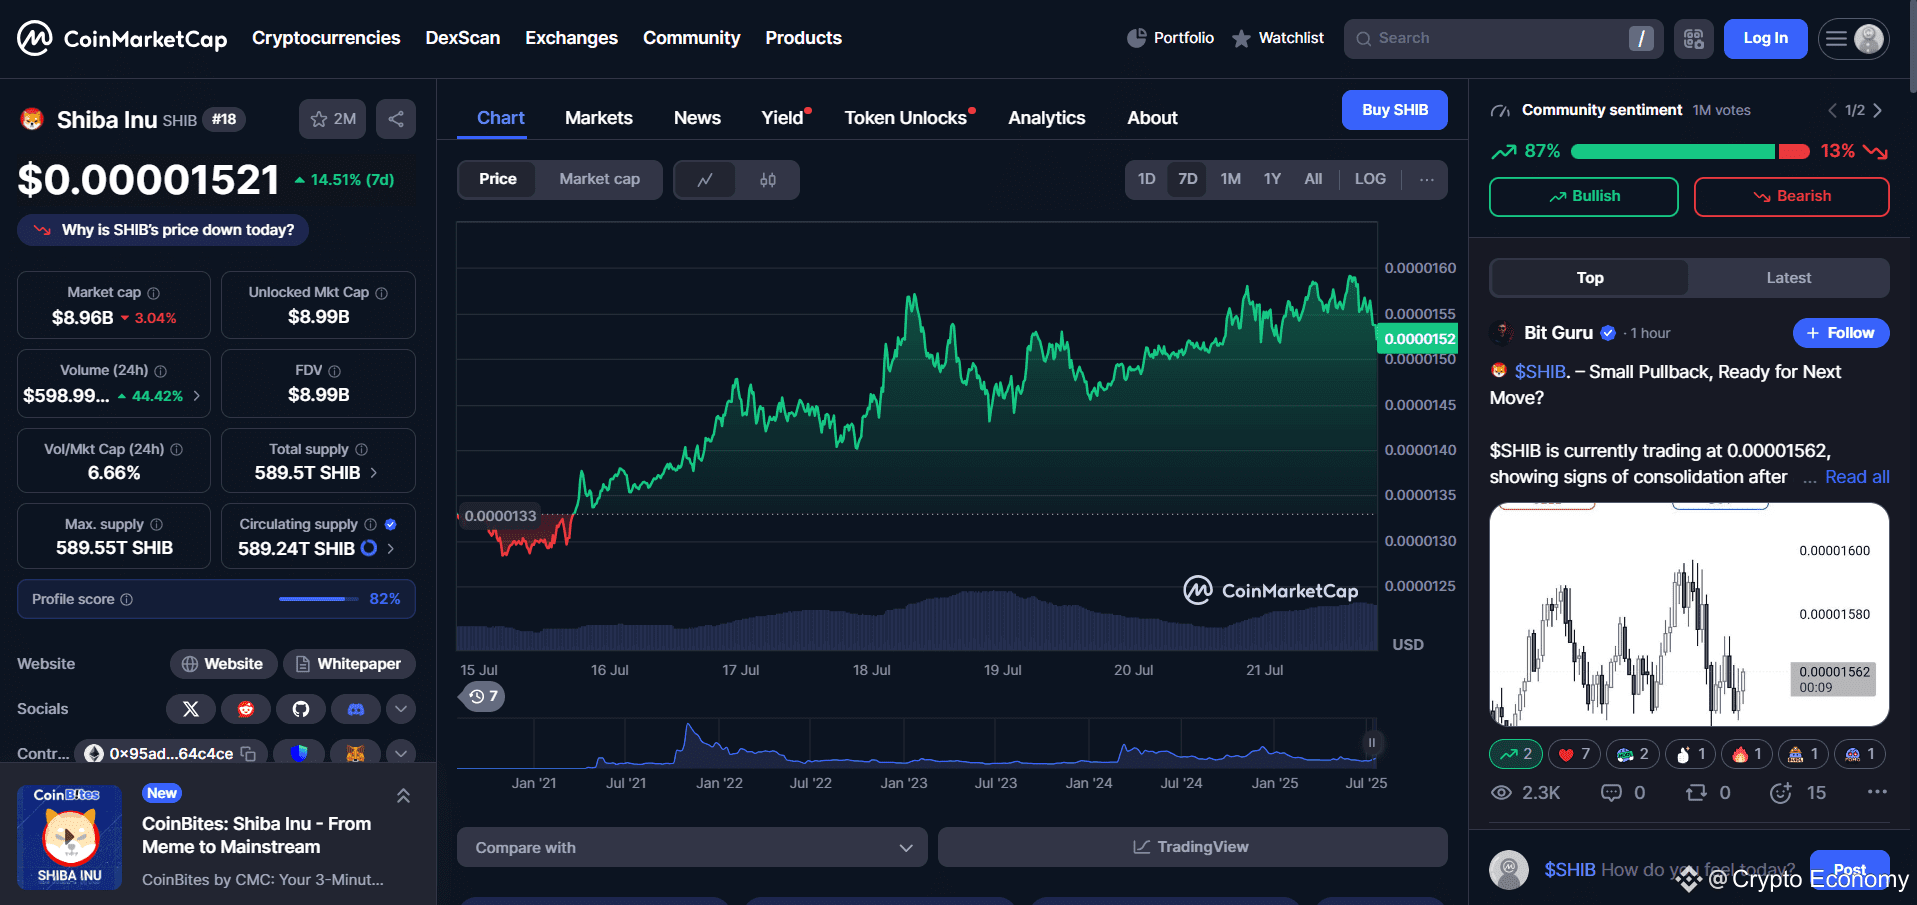Image resolution: width=1917 pixels, height=905 pixels.
Task: Expand more socials chevron
Action: click(401, 709)
